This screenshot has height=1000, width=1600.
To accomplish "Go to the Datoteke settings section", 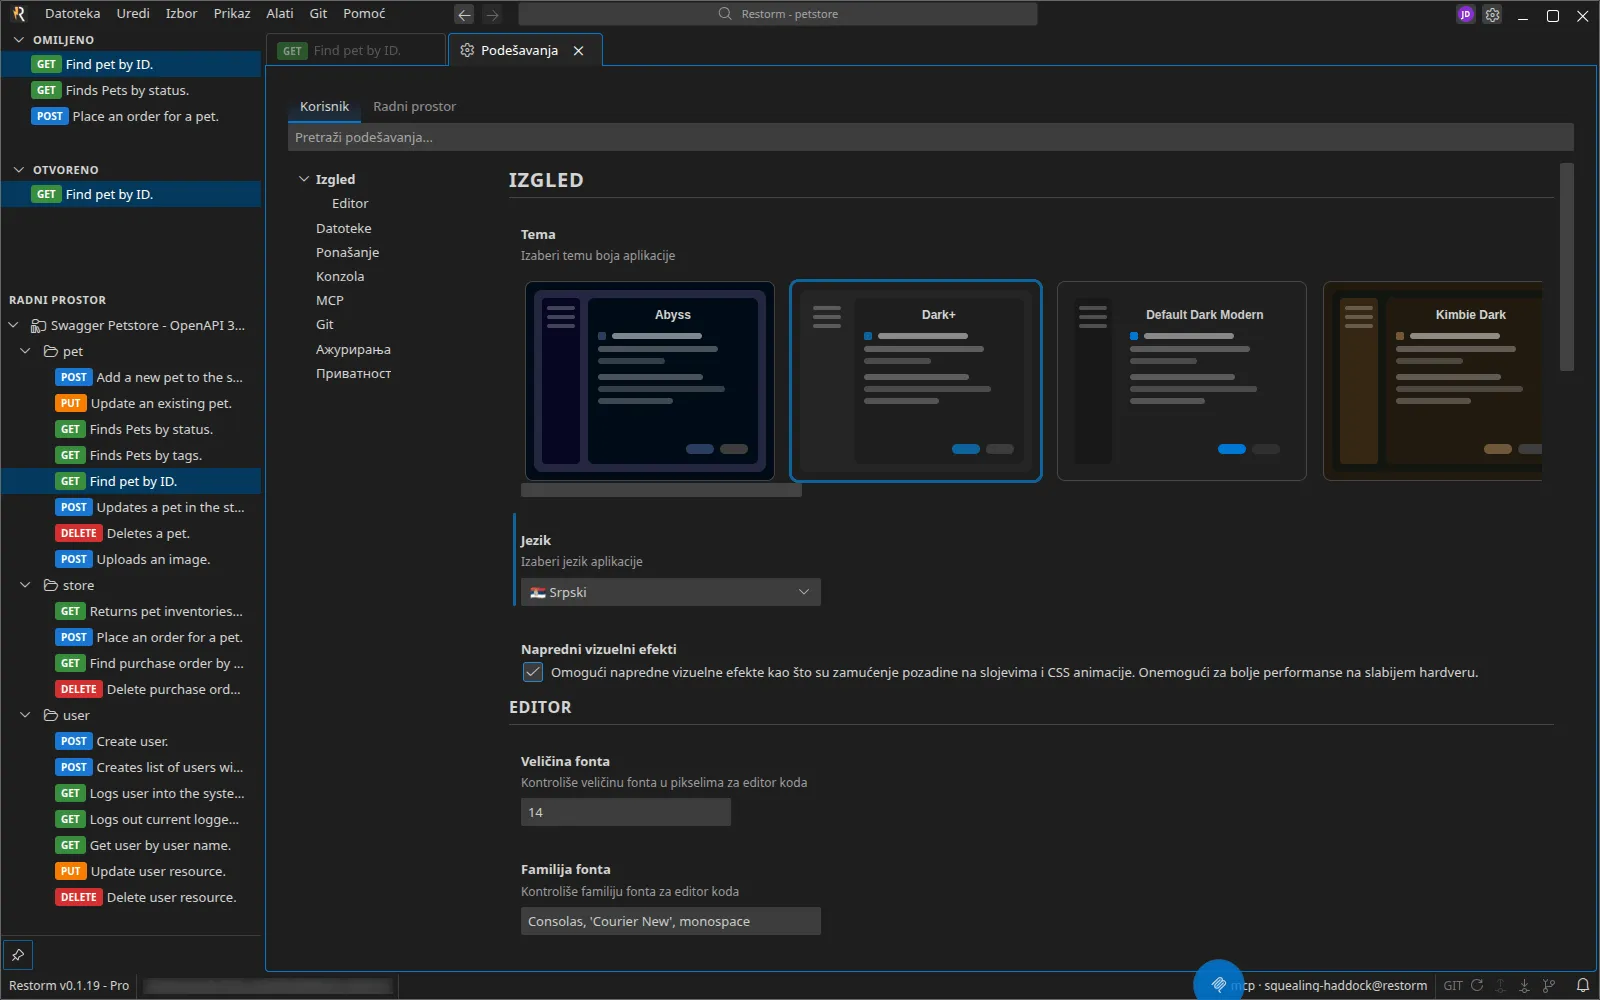I will click(x=343, y=228).
